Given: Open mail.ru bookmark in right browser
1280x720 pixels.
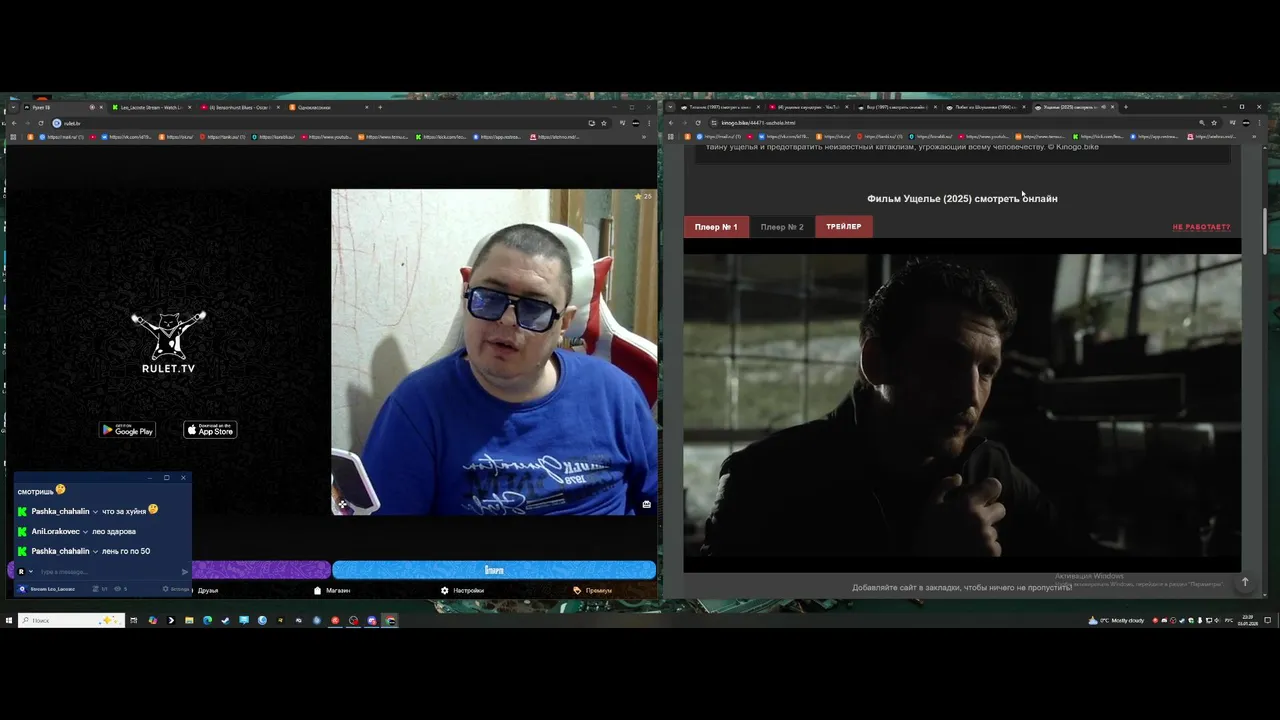Looking at the screenshot, I should [x=721, y=137].
